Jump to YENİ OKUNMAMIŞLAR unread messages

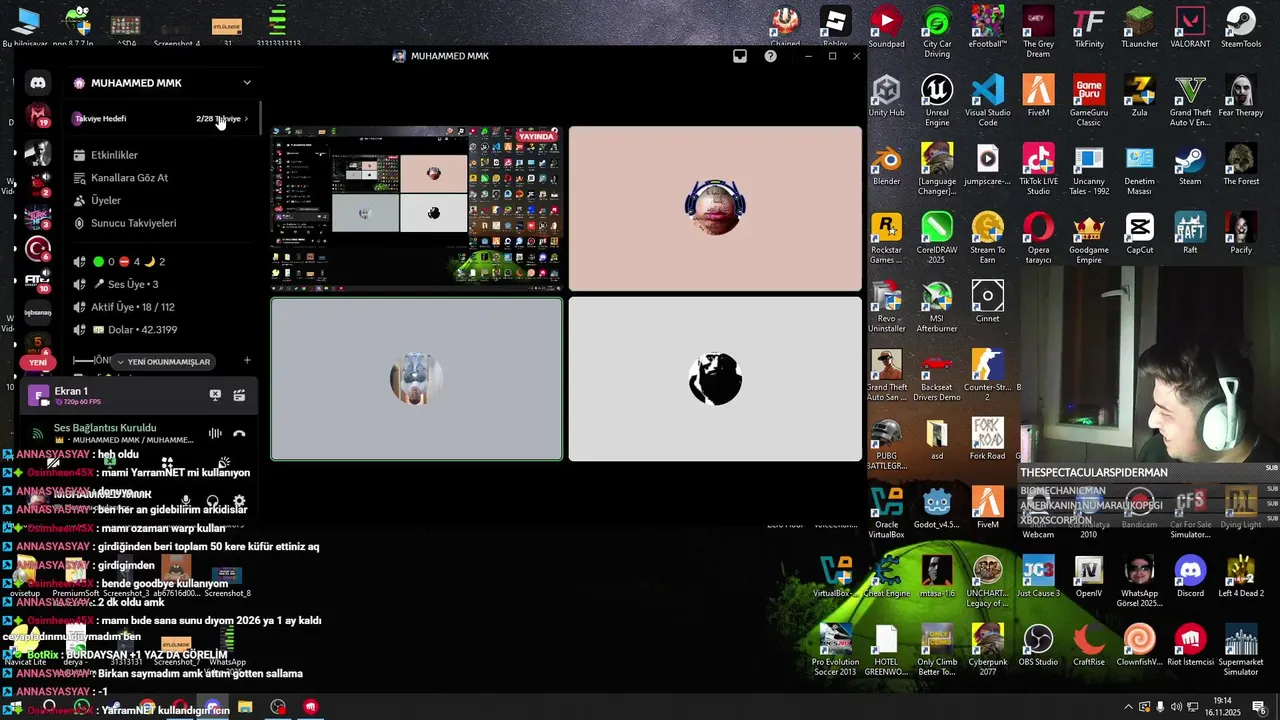coord(164,362)
